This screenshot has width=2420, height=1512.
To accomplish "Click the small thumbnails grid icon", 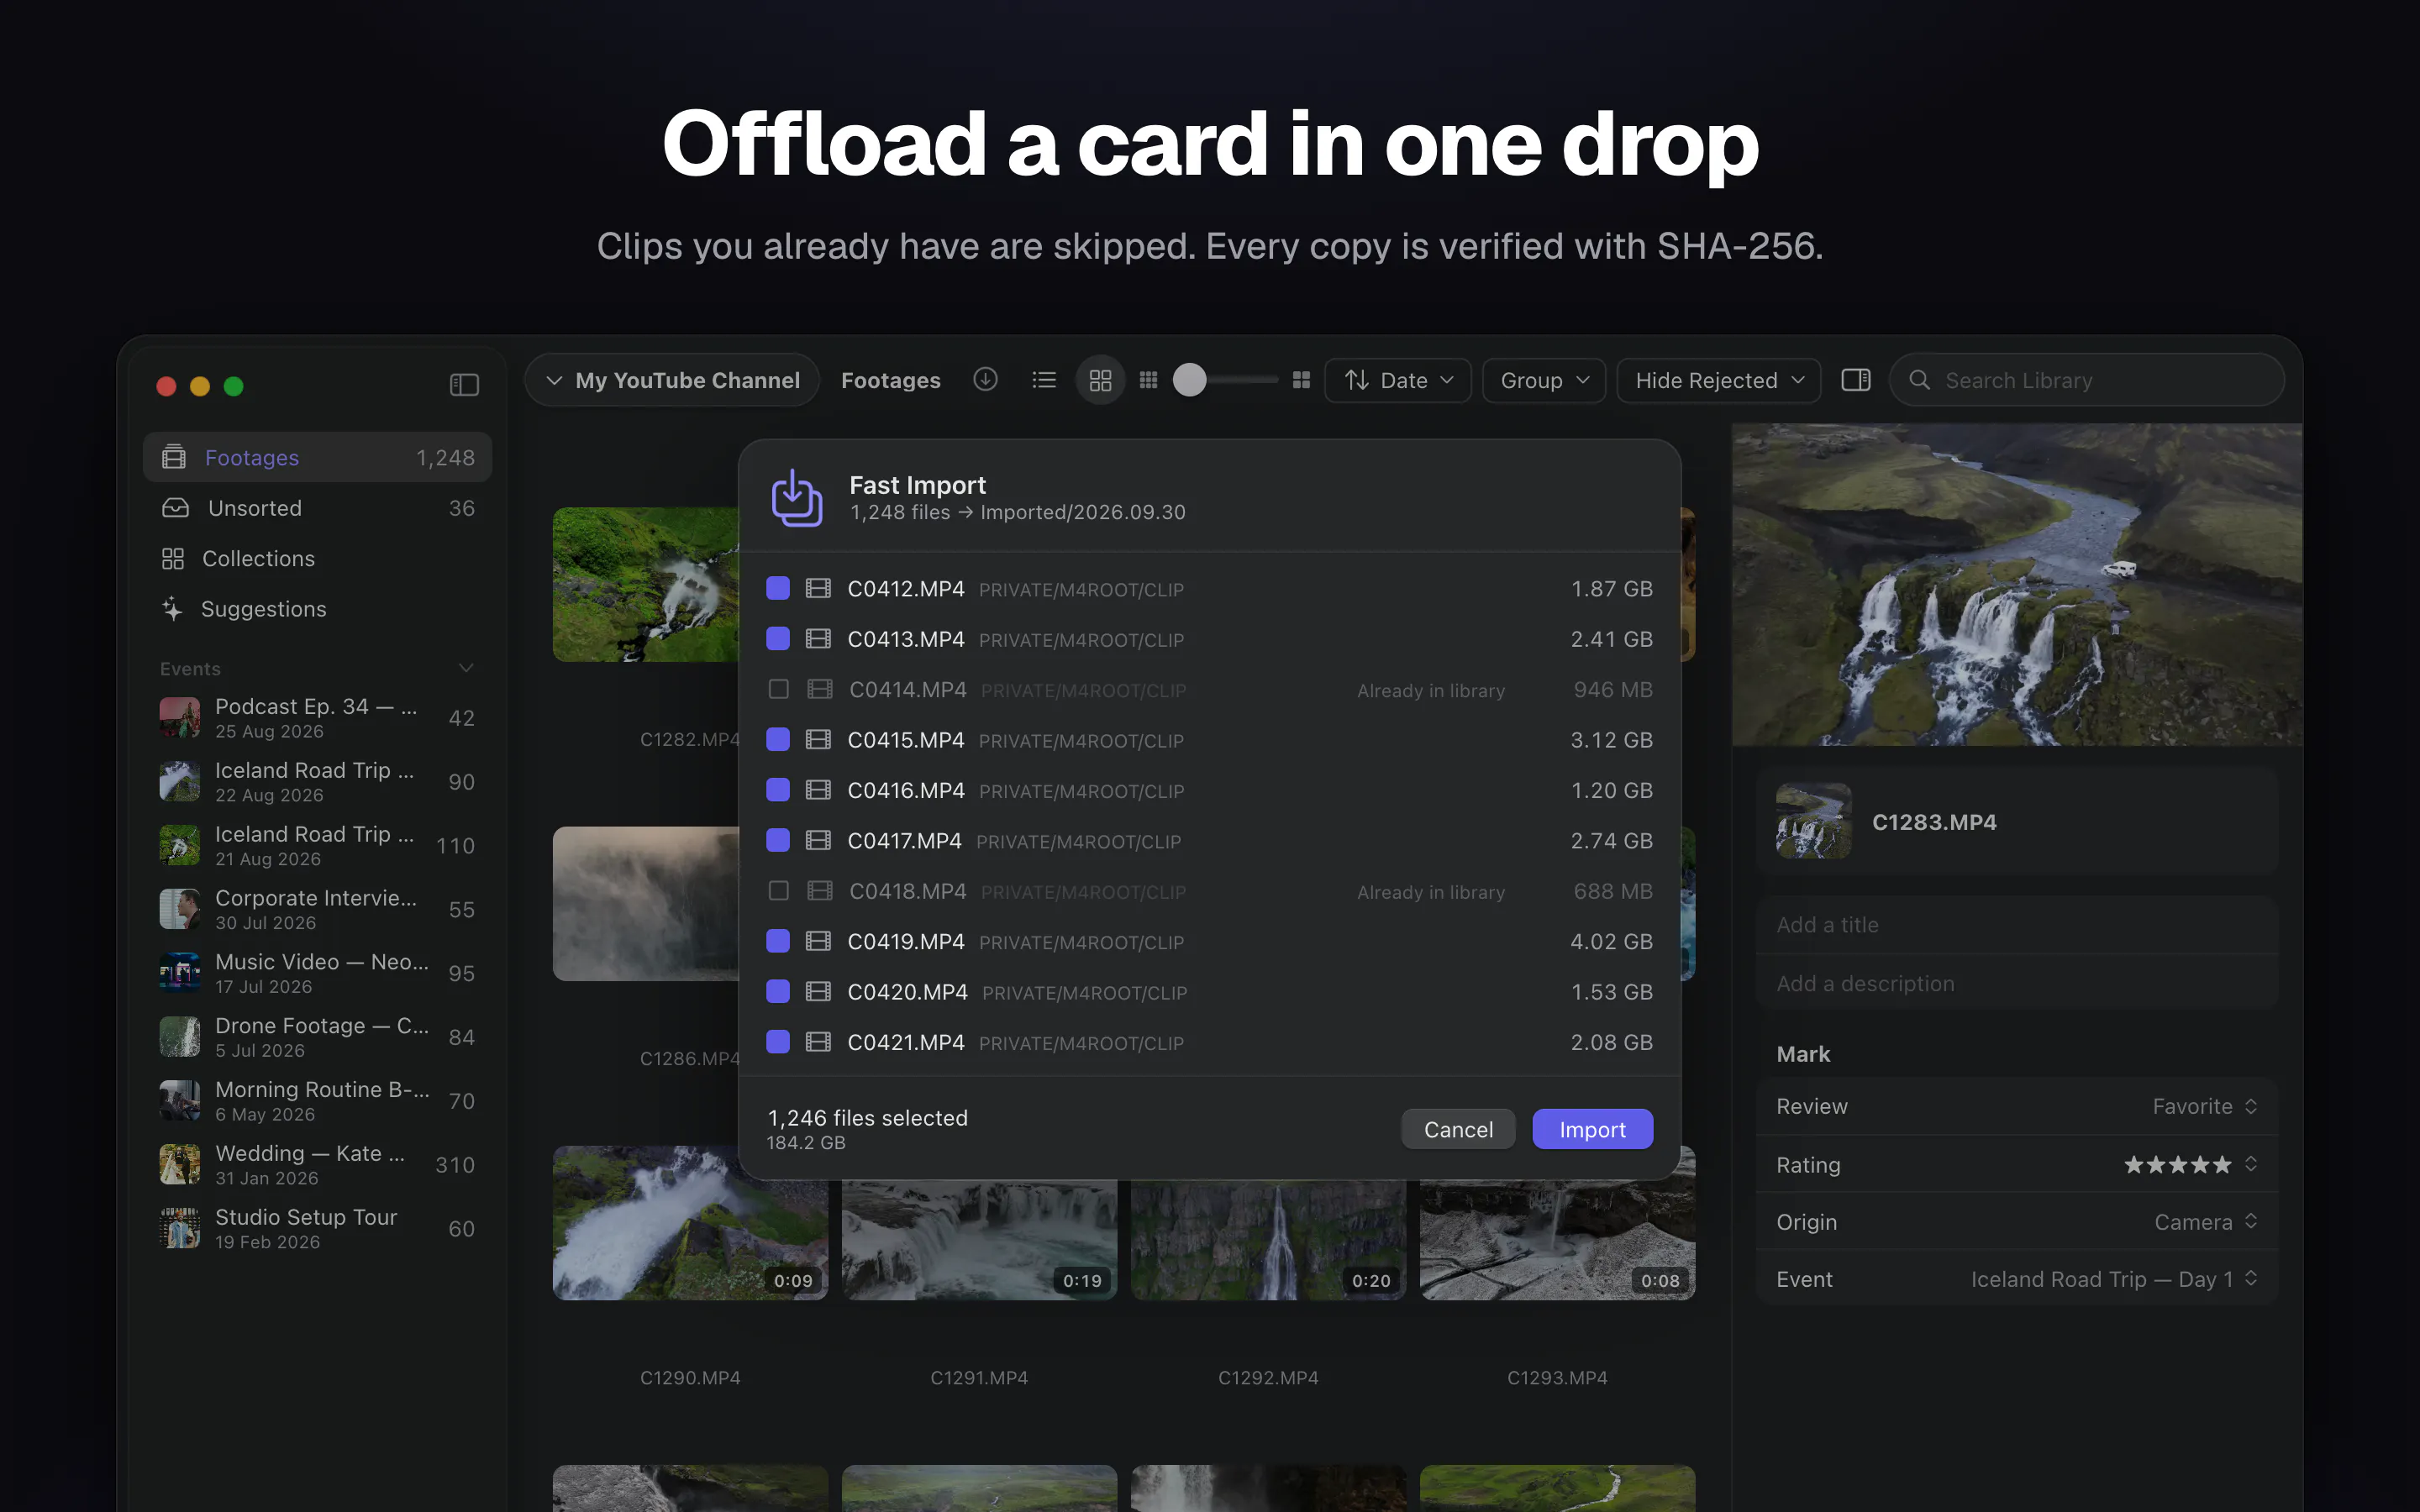I will [1148, 380].
